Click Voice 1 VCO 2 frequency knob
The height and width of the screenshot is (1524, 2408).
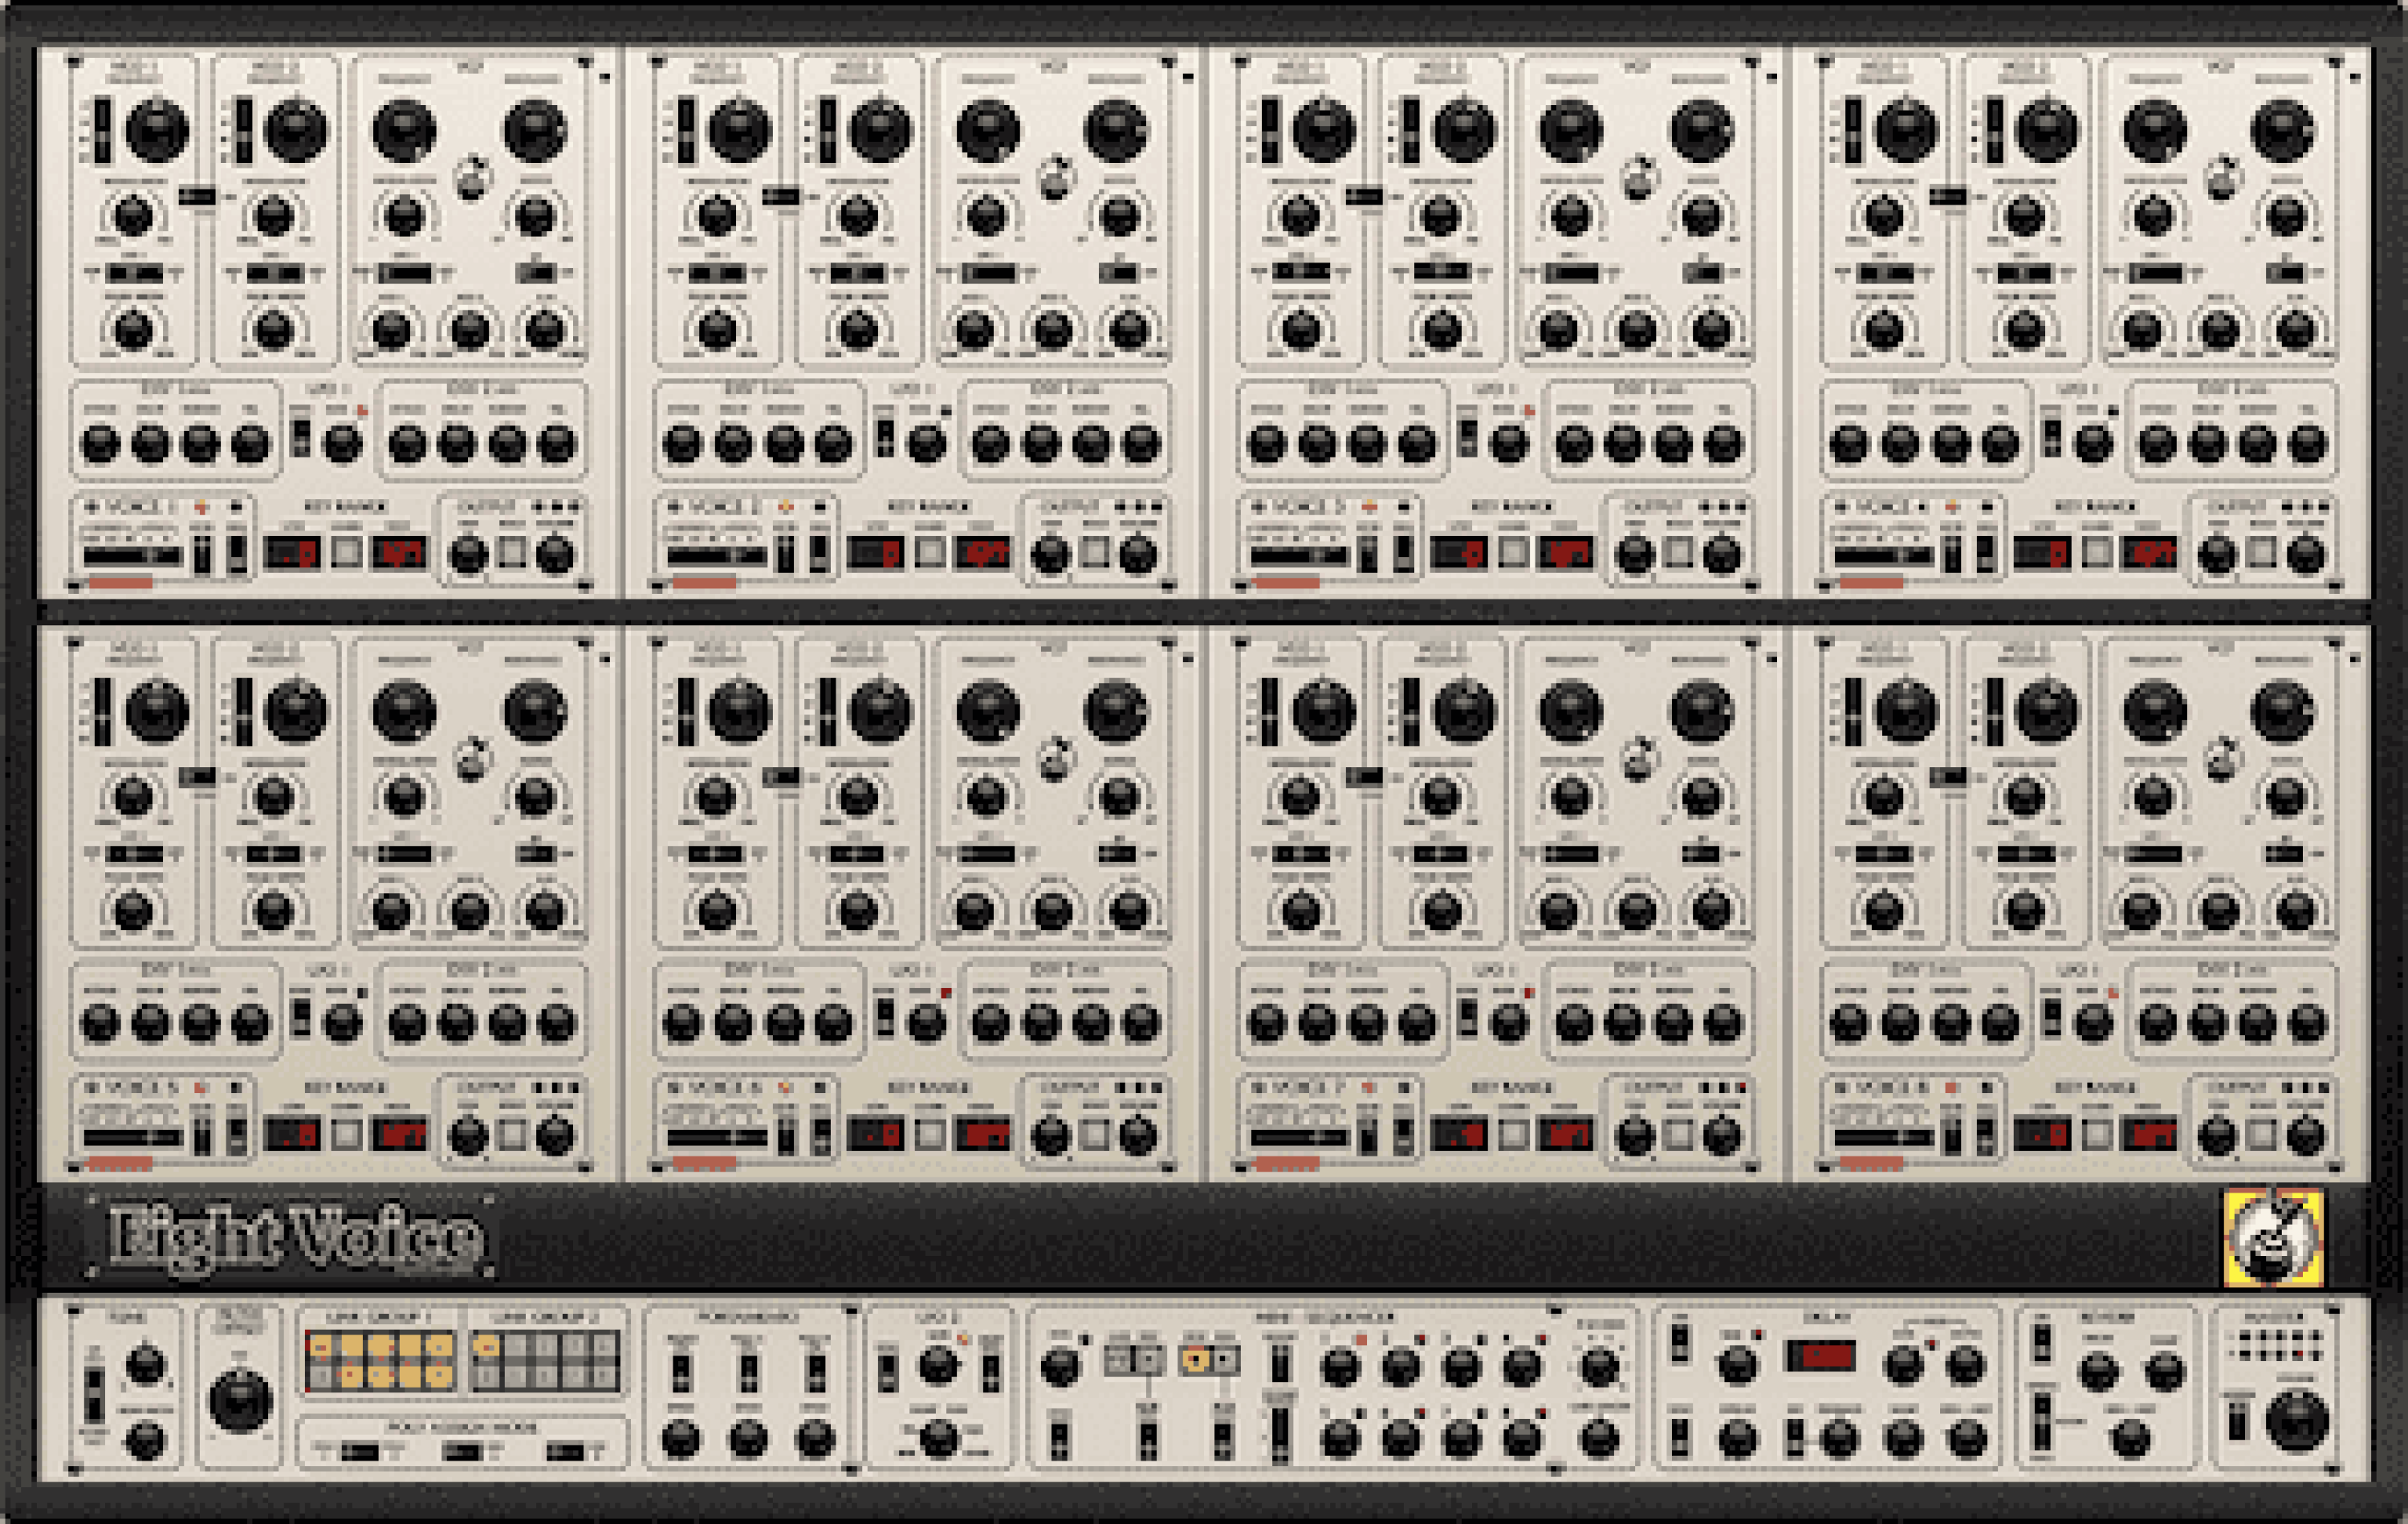point(296,130)
